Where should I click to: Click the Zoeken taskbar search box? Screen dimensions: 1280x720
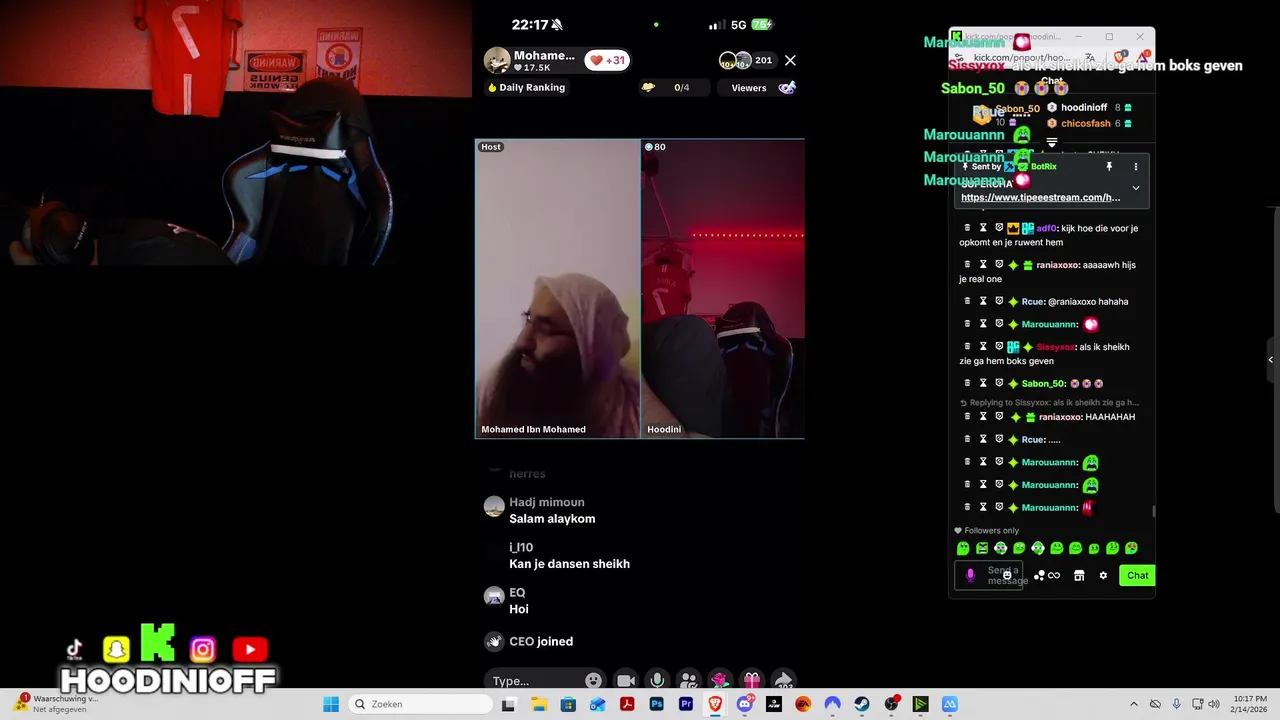click(x=420, y=704)
